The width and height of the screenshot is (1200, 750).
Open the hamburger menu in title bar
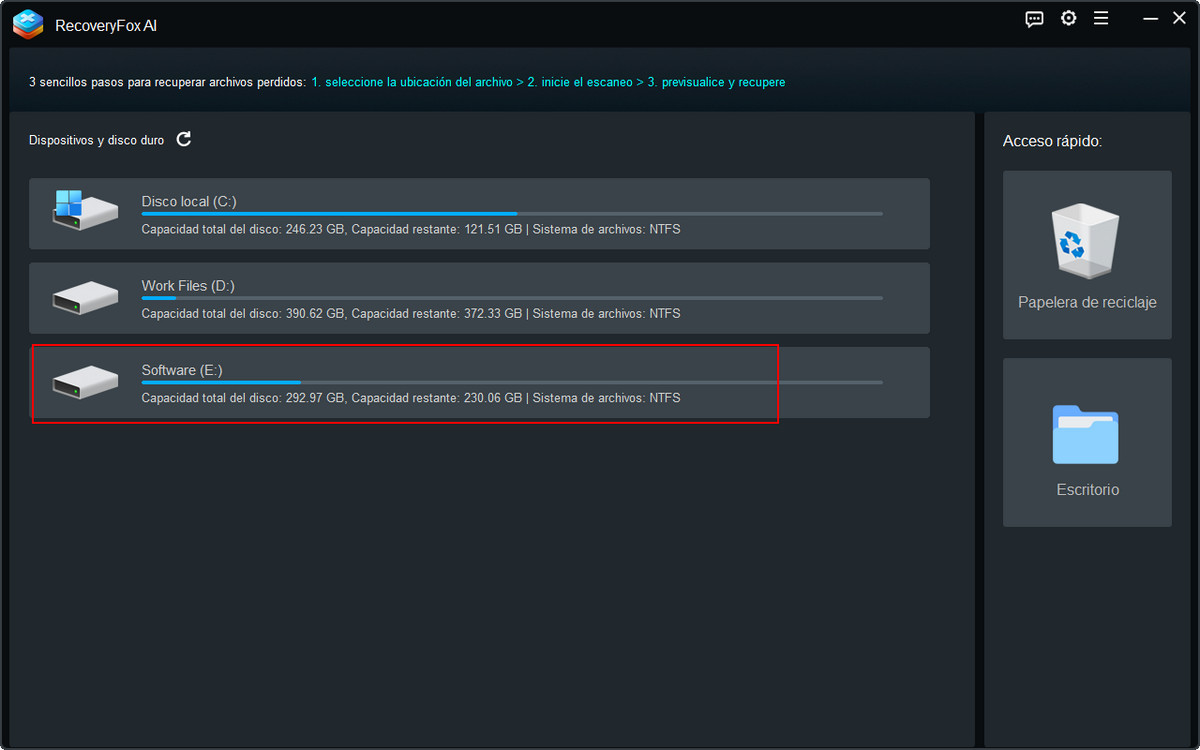pos(1101,19)
